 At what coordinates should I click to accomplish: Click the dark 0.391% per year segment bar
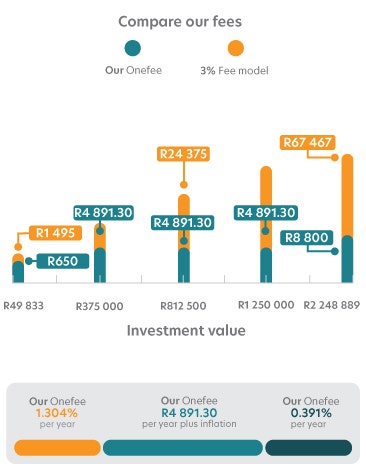click(309, 448)
